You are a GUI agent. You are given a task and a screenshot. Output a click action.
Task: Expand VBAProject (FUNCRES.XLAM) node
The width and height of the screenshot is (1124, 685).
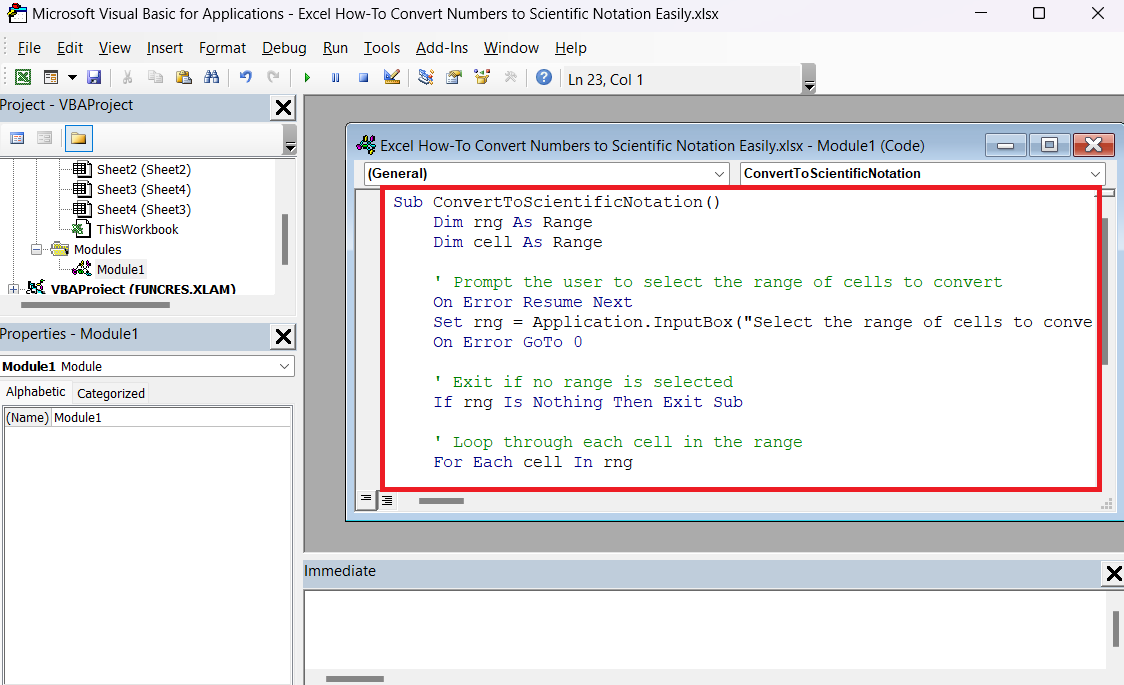(x=13, y=289)
